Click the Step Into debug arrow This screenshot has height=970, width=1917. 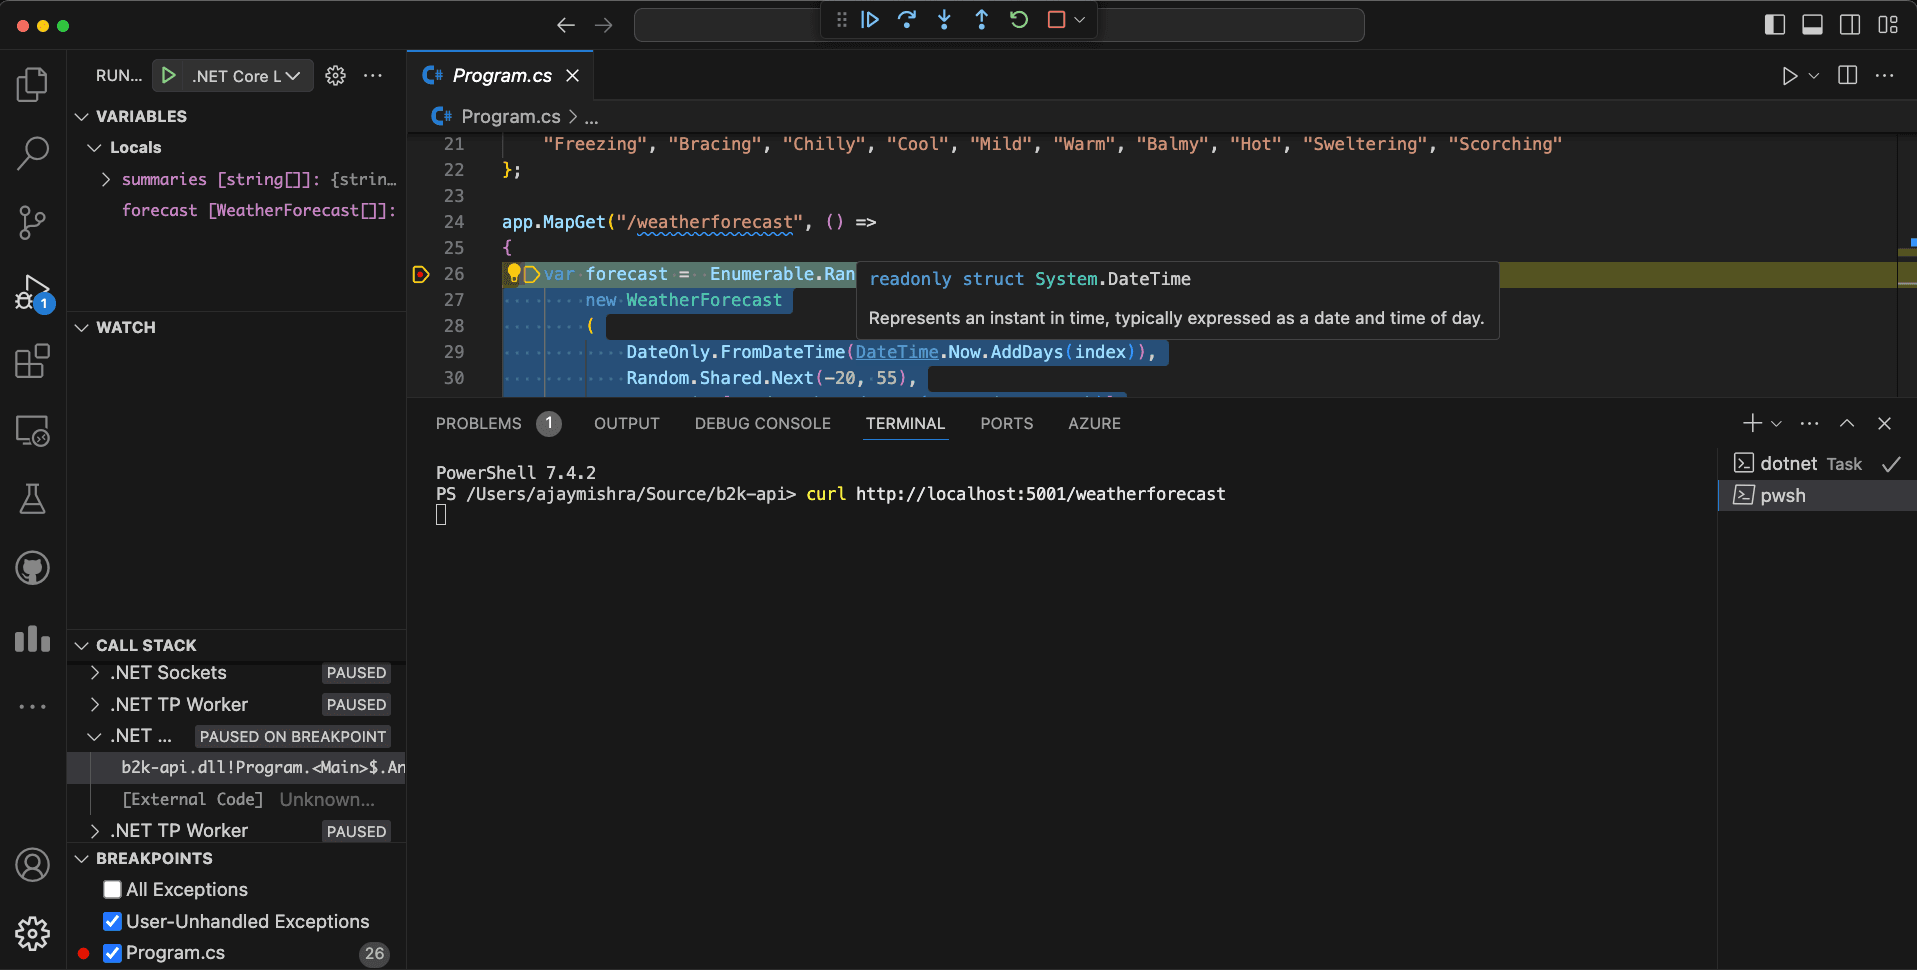coord(944,20)
